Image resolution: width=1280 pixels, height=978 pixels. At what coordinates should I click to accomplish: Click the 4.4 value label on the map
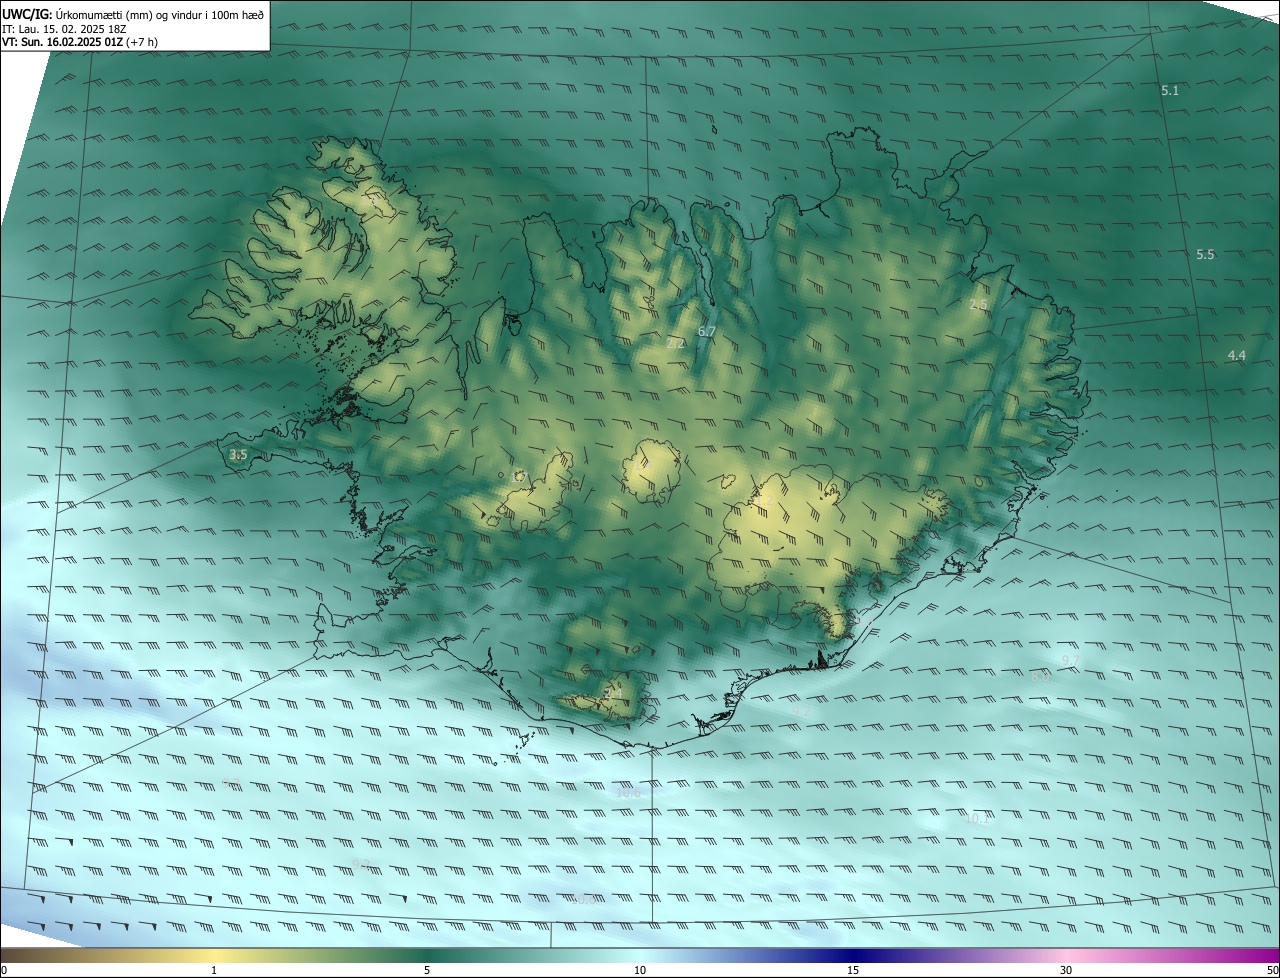pos(1237,356)
